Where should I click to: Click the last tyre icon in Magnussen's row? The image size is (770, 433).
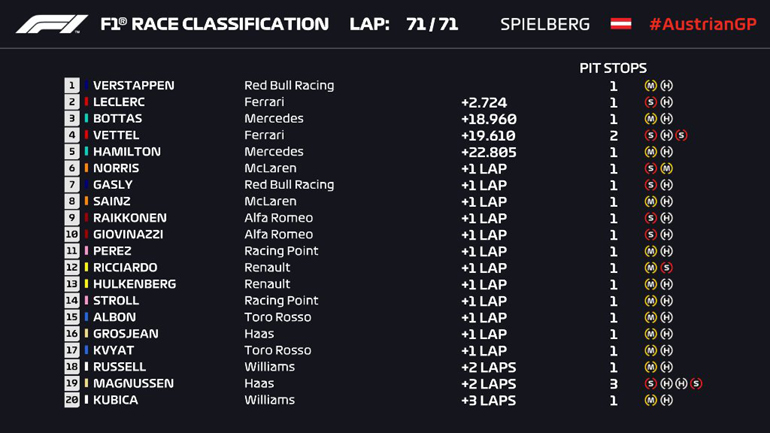pos(697,383)
